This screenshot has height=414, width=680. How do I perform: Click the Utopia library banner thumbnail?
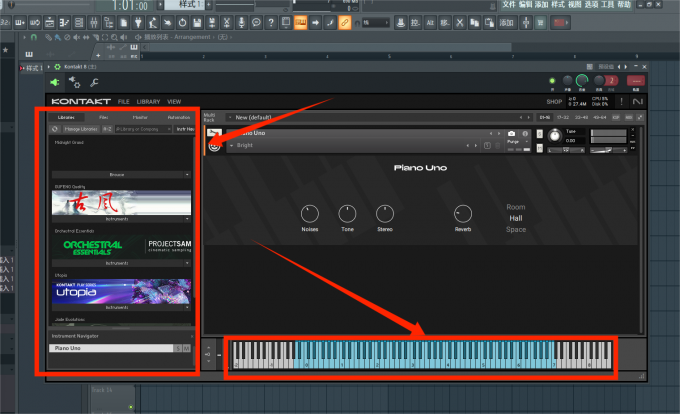121,291
